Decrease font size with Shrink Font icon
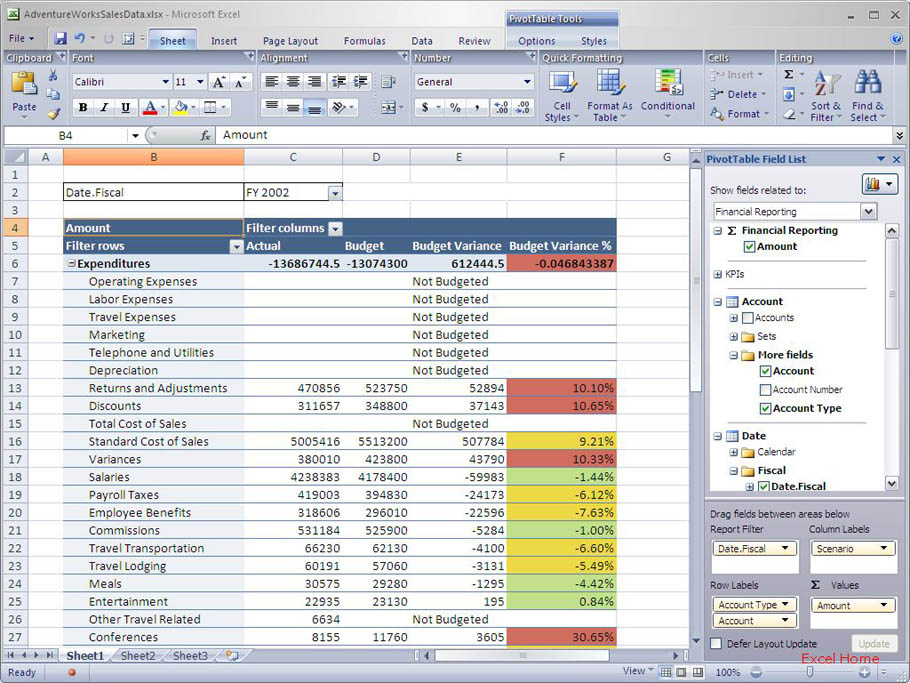 pos(240,82)
